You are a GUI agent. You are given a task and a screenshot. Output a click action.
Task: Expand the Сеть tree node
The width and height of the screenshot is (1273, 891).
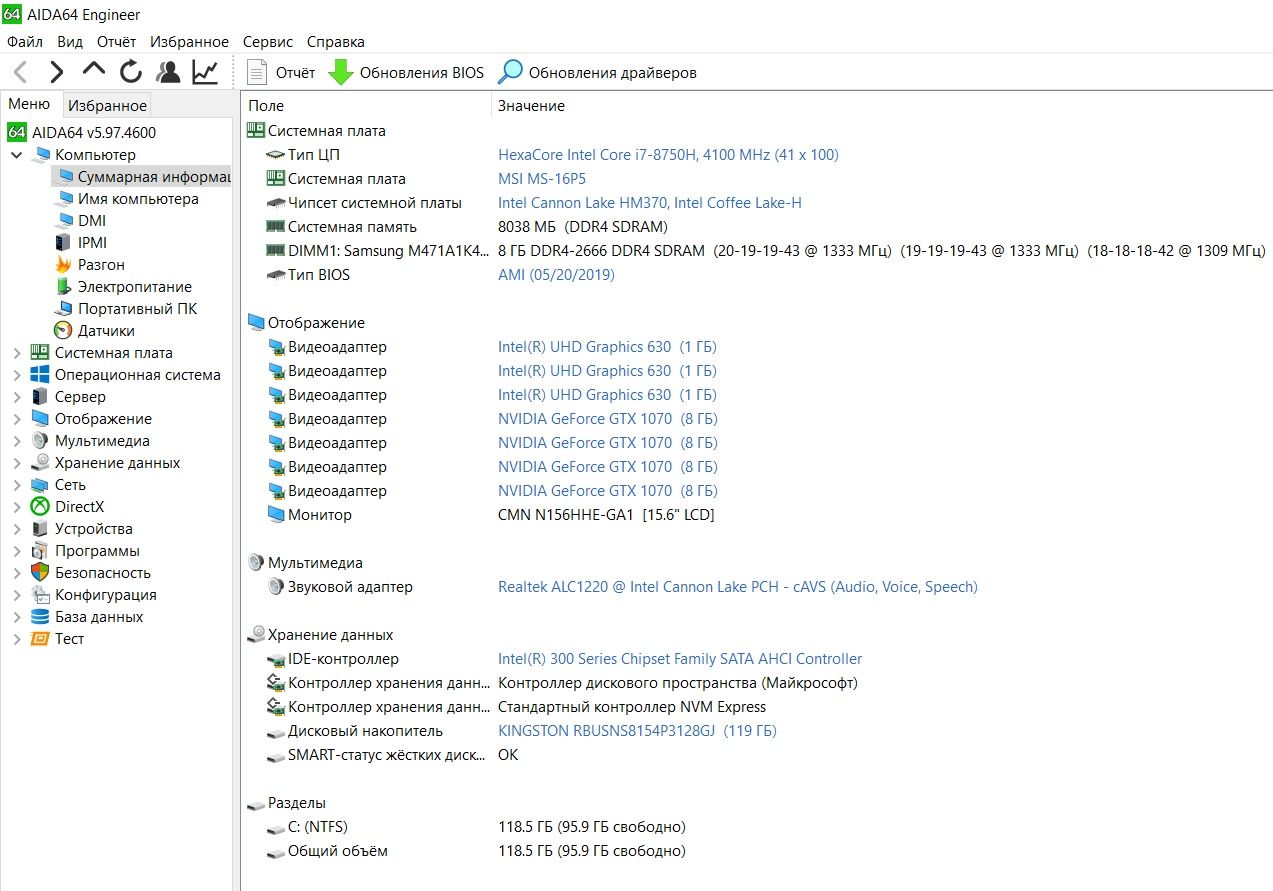(x=17, y=485)
